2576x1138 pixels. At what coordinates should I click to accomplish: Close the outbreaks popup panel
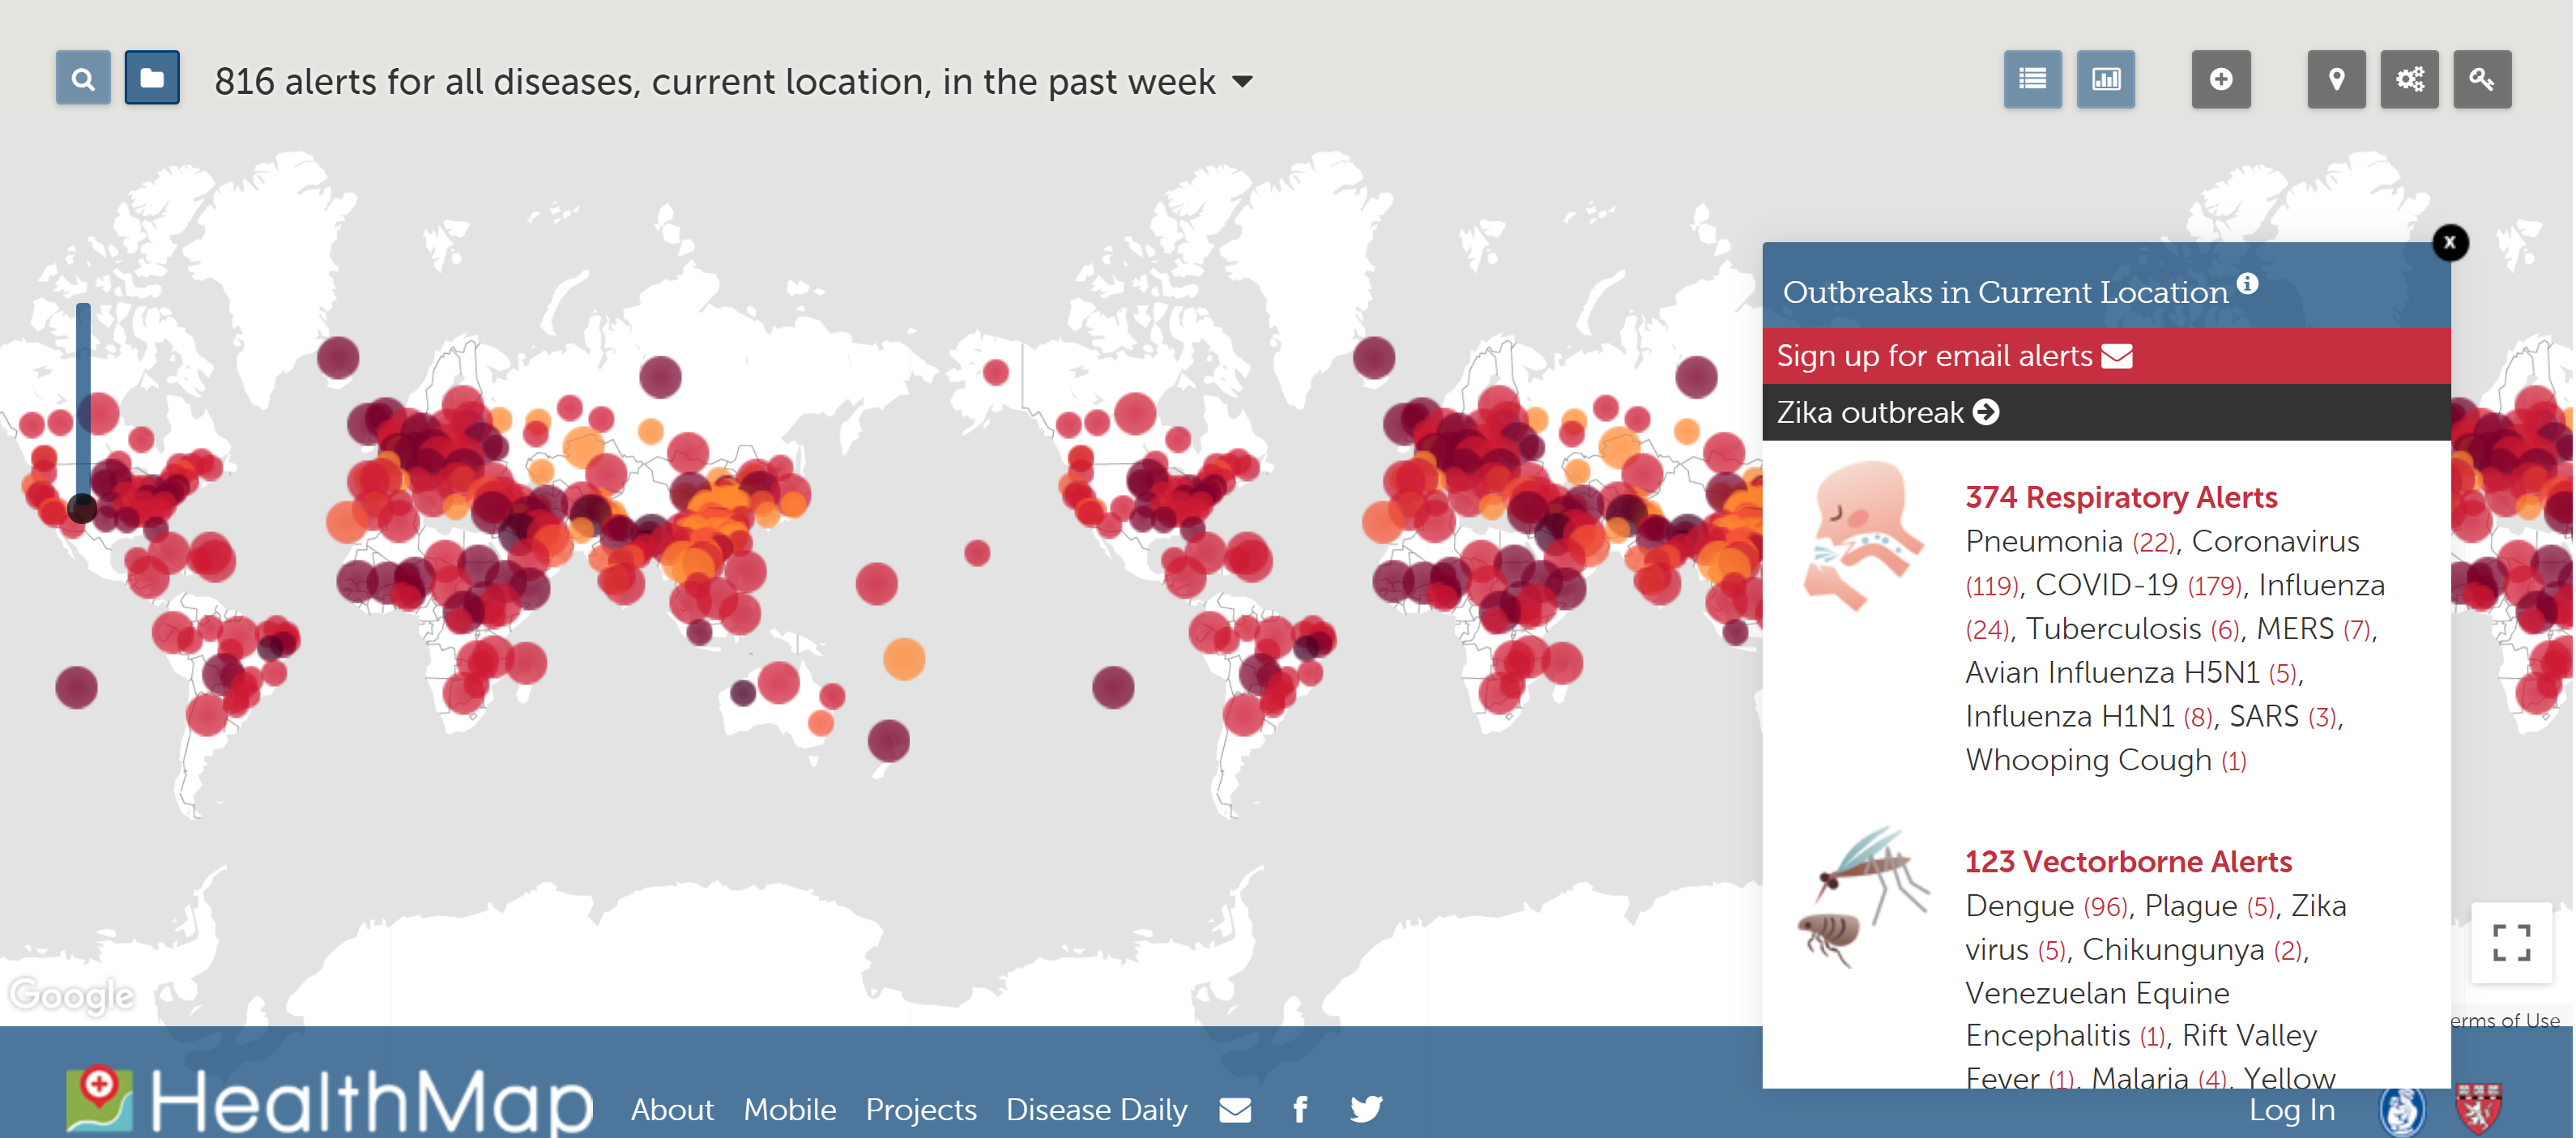2449,242
